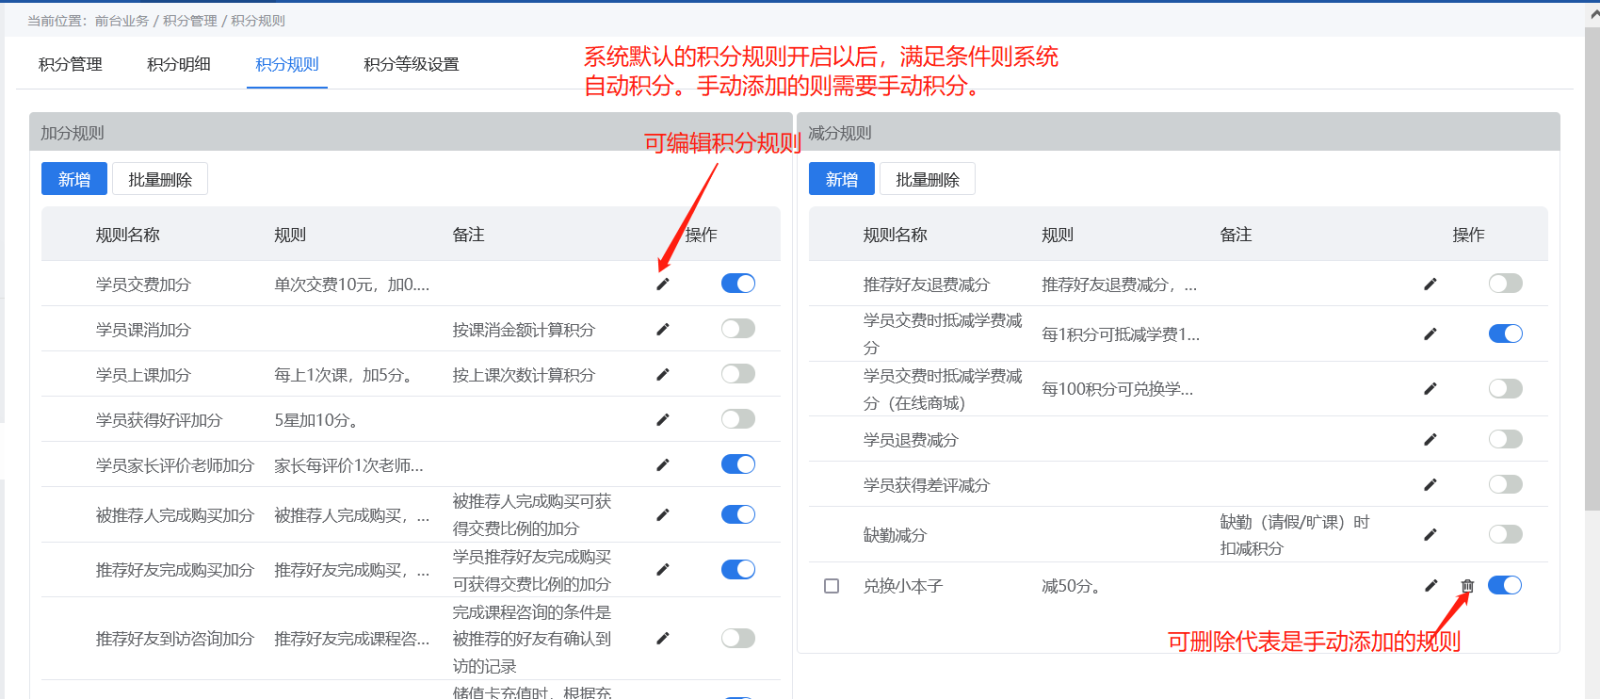Enable the 学员上课加分 switch
Screen dimensions: 1600x699
(x=738, y=373)
